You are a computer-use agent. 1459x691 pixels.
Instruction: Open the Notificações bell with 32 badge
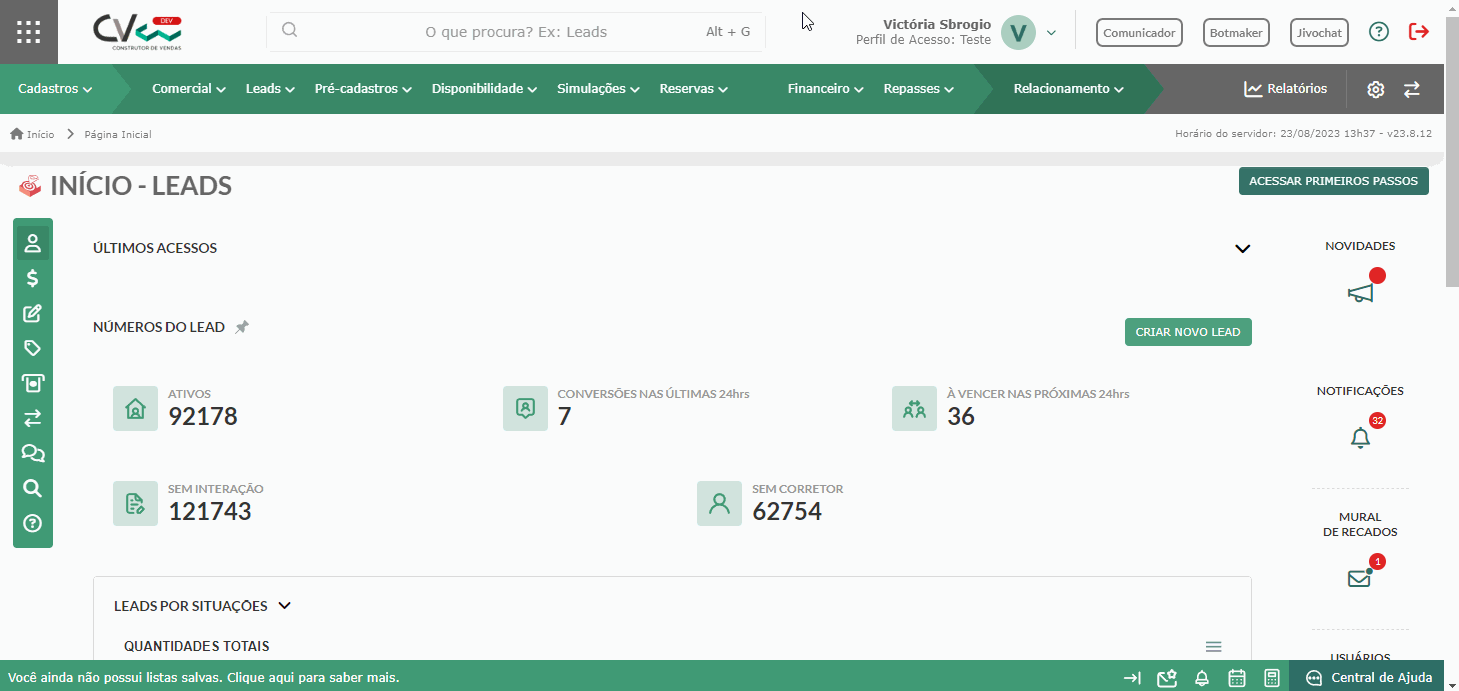click(x=1360, y=437)
